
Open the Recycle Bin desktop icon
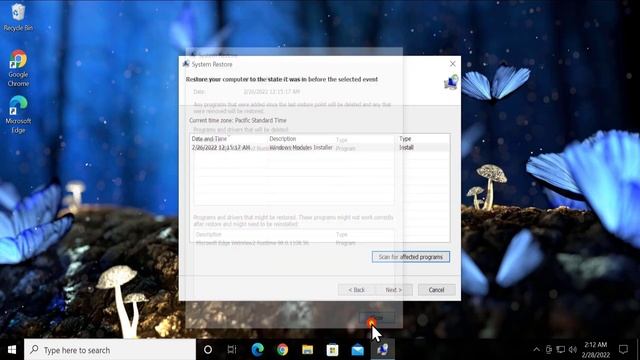pos(18,17)
